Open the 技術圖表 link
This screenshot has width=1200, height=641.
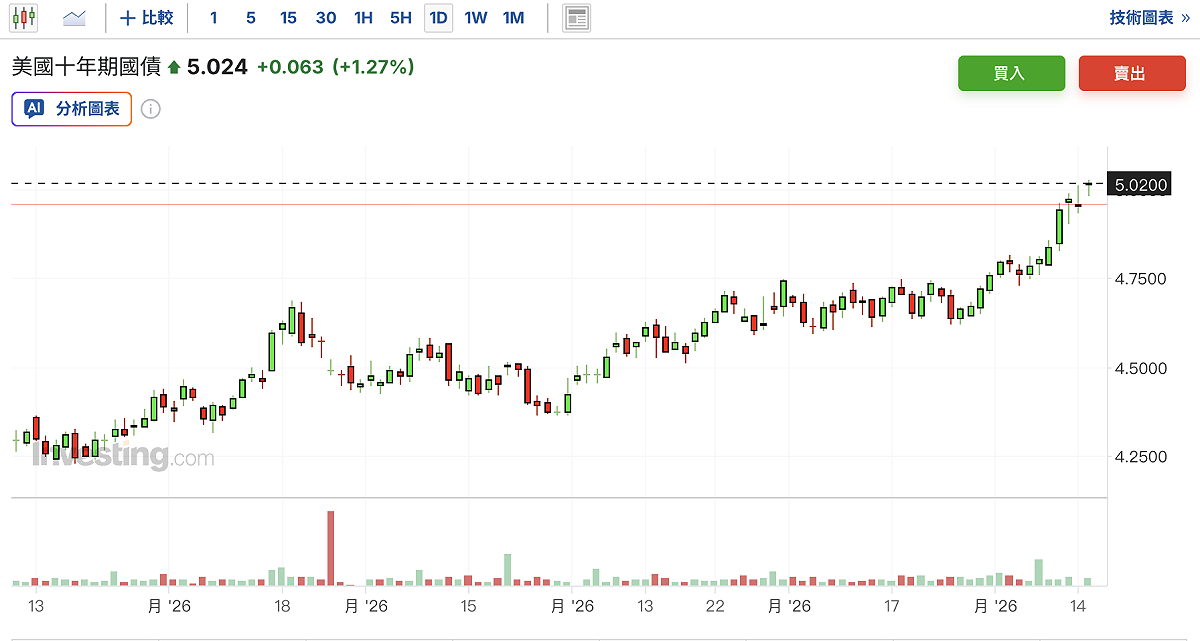point(1149,18)
